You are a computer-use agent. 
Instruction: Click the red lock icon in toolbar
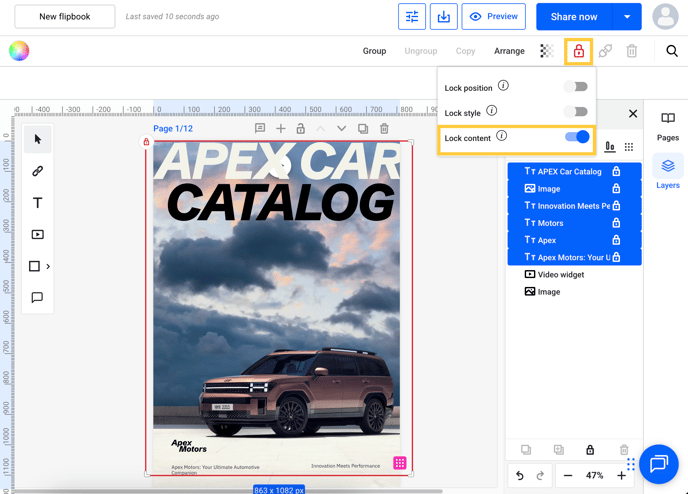(x=578, y=51)
